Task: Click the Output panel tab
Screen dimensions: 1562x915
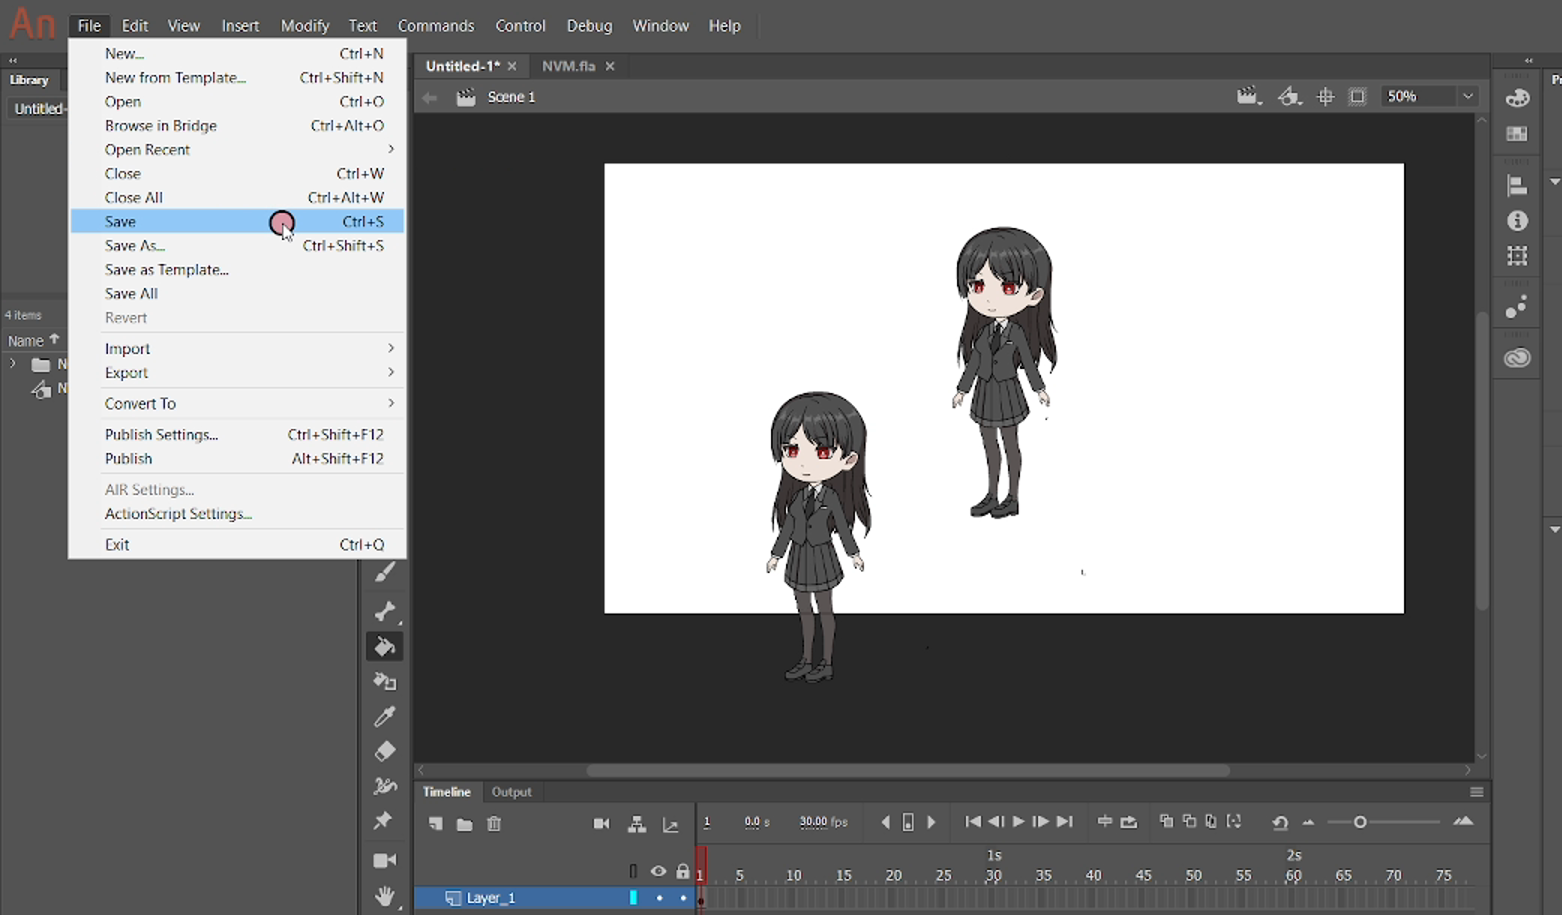Action: 511,792
